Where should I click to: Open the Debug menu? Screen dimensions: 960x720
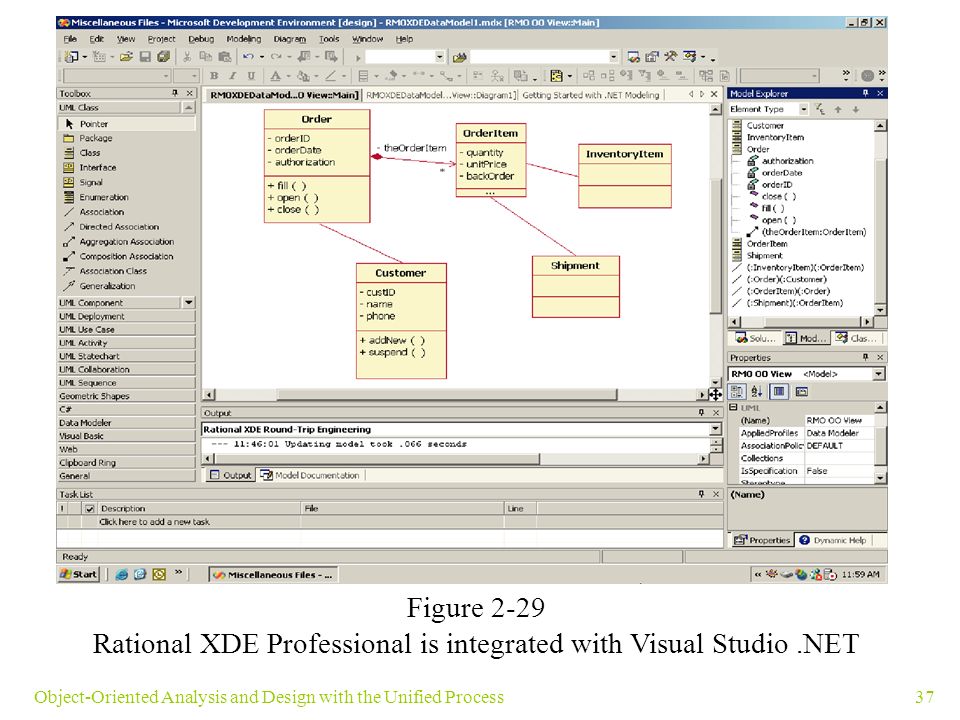201,39
